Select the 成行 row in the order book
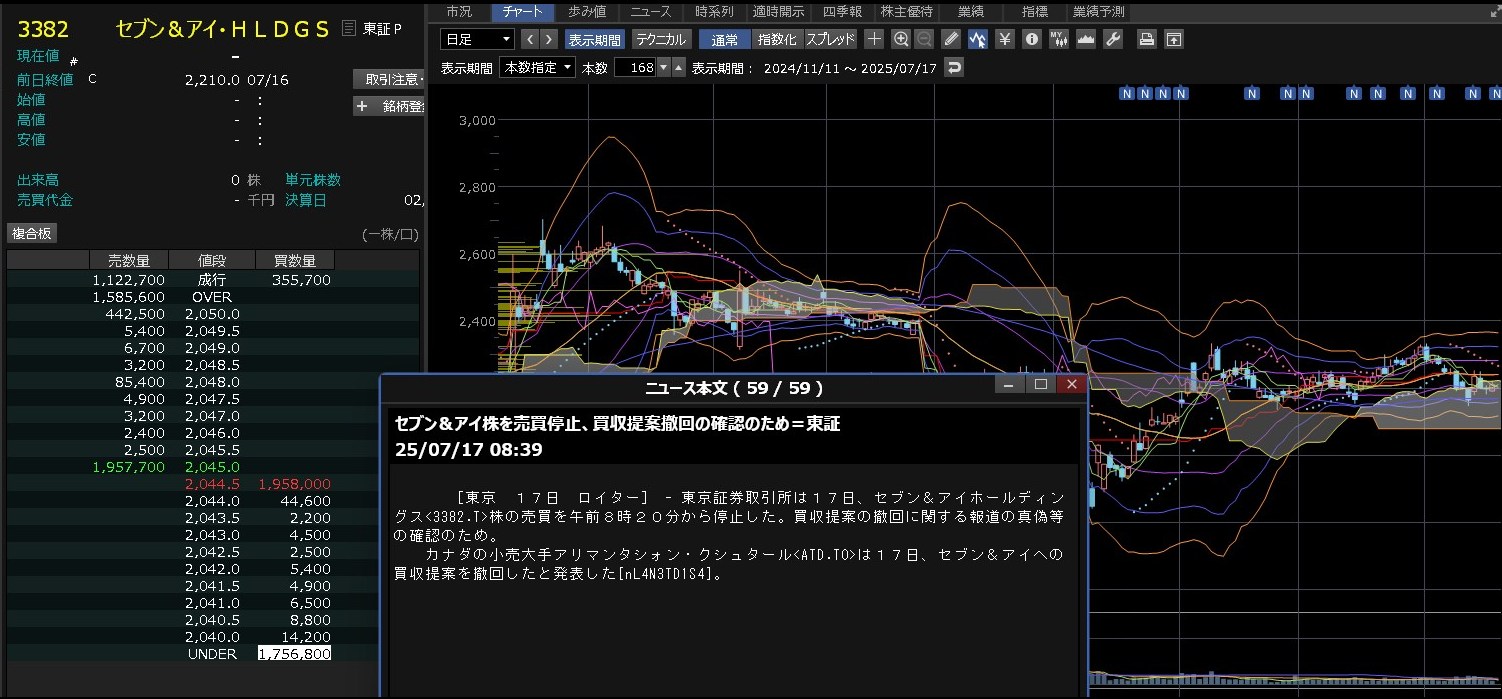 pyautogui.click(x=212, y=280)
